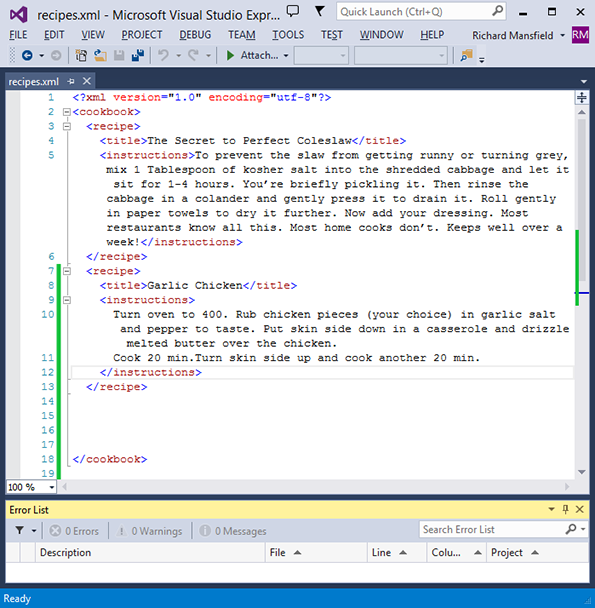Toggle the 0 Messages filter
The image size is (595, 608).
(233, 531)
